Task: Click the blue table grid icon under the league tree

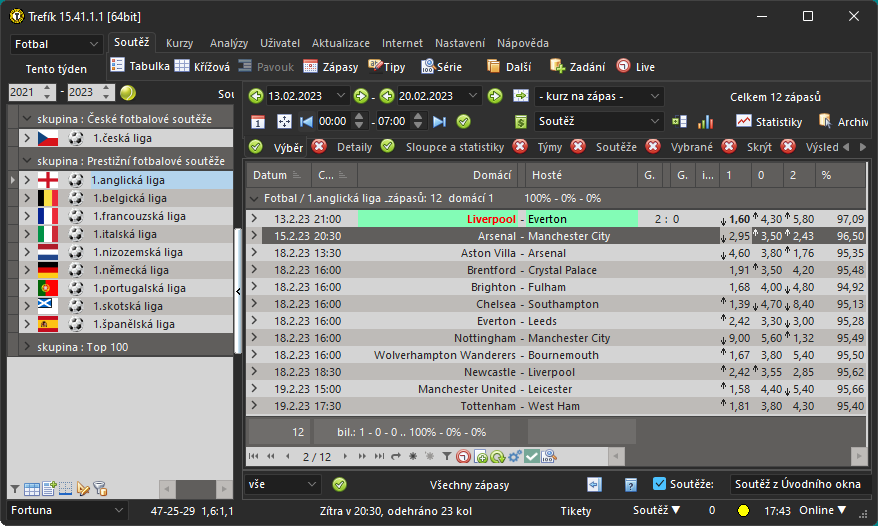Action: coord(32,489)
